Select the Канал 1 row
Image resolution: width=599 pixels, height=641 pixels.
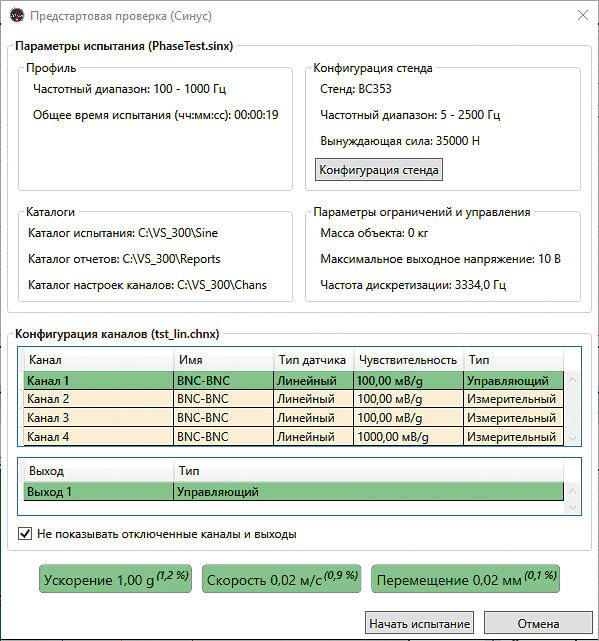tap(294, 380)
